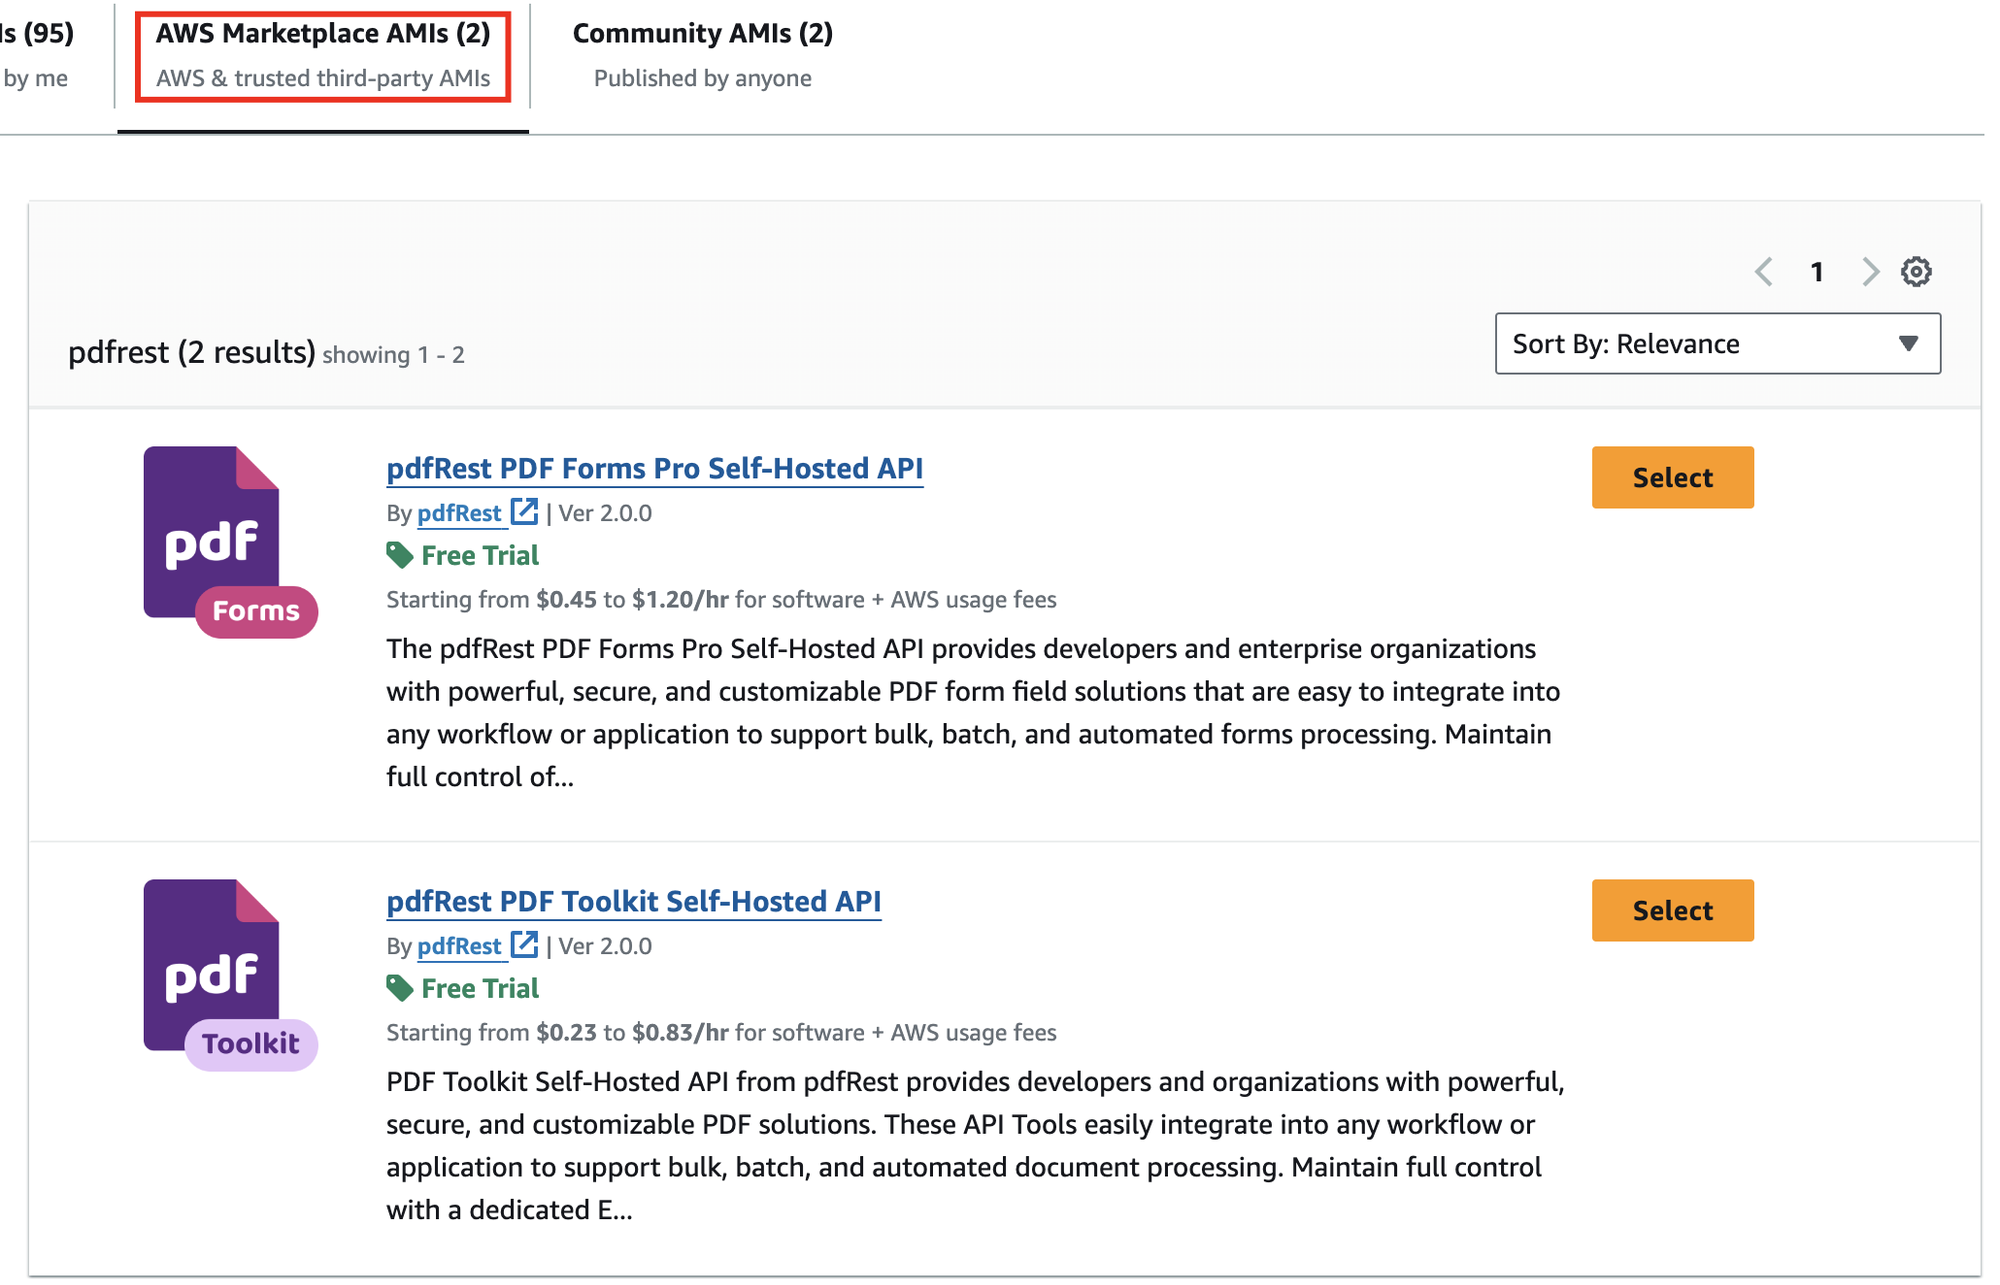Click the previous page arrow
The width and height of the screenshot is (2000, 1285).
pyautogui.click(x=1763, y=271)
